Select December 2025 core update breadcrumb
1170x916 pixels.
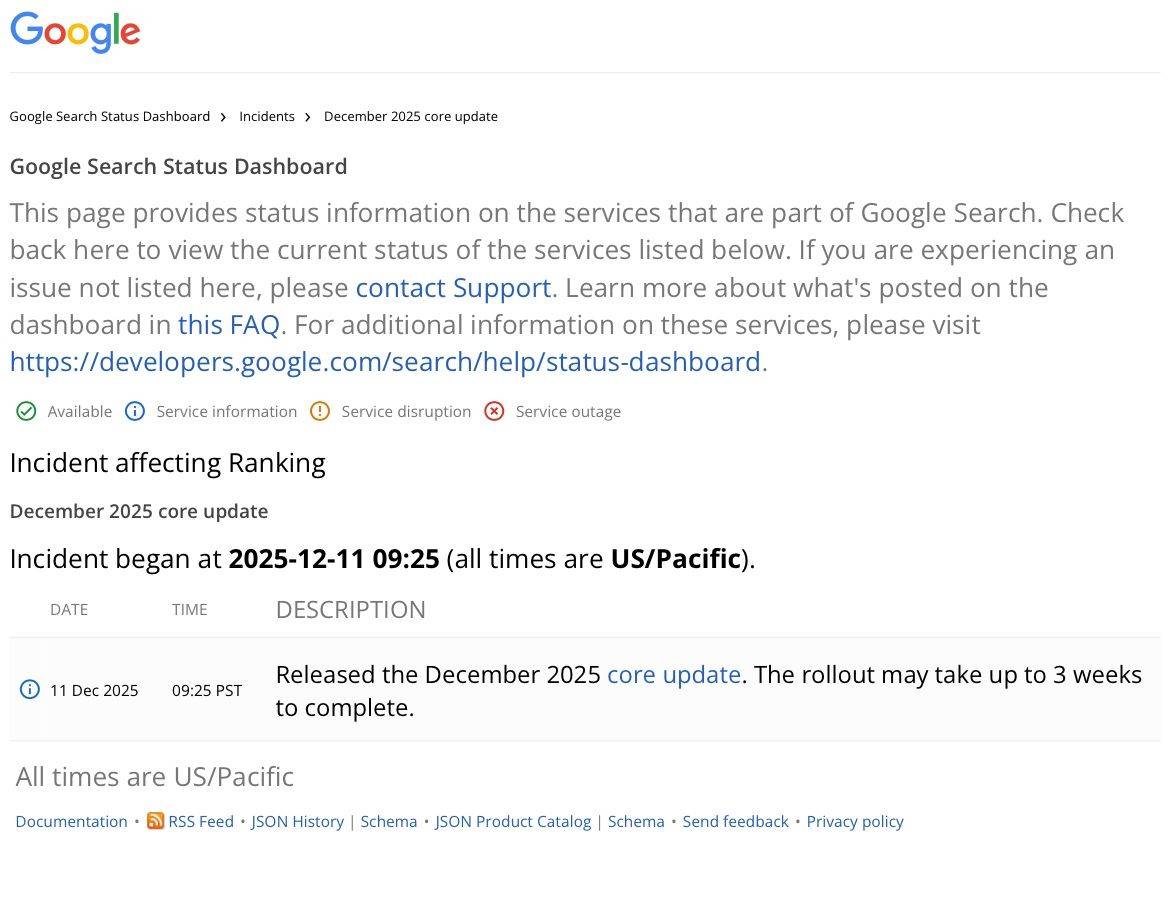coord(410,116)
